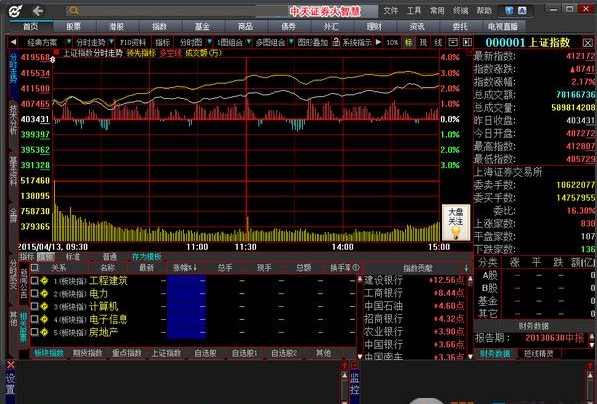Click the 线 toolbar button
The image size is (597, 404).
pyautogui.click(x=438, y=42)
